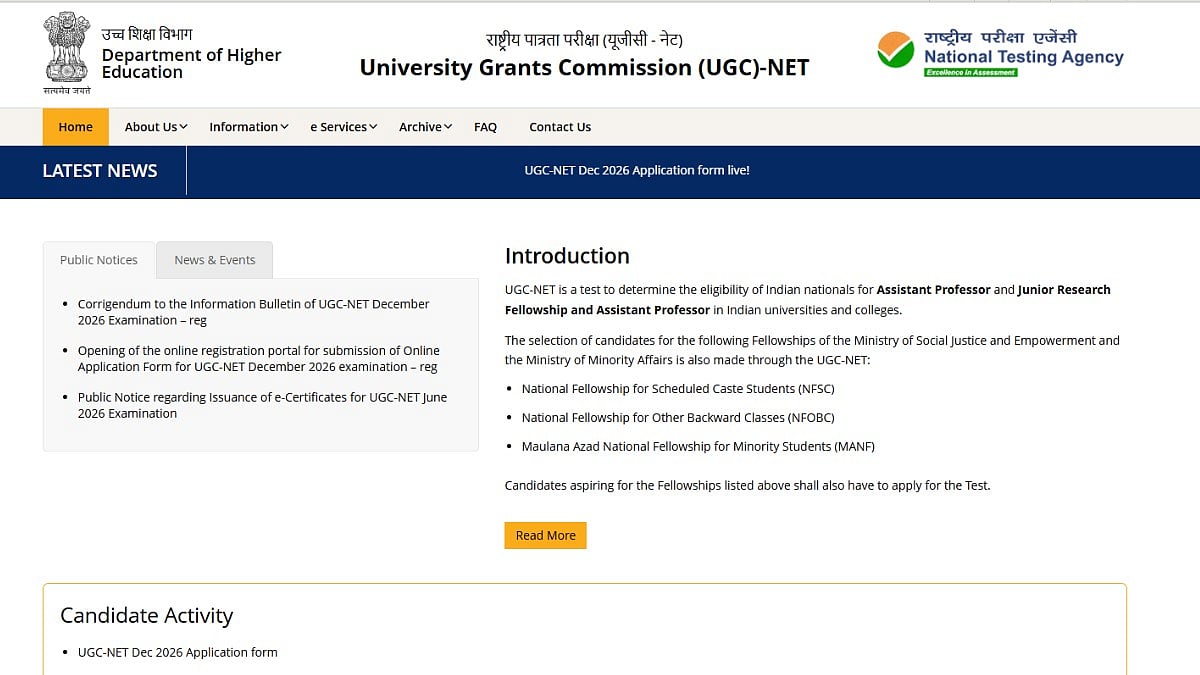Select the Public Notices tab
The width and height of the screenshot is (1200, 675).
(99, 260)
